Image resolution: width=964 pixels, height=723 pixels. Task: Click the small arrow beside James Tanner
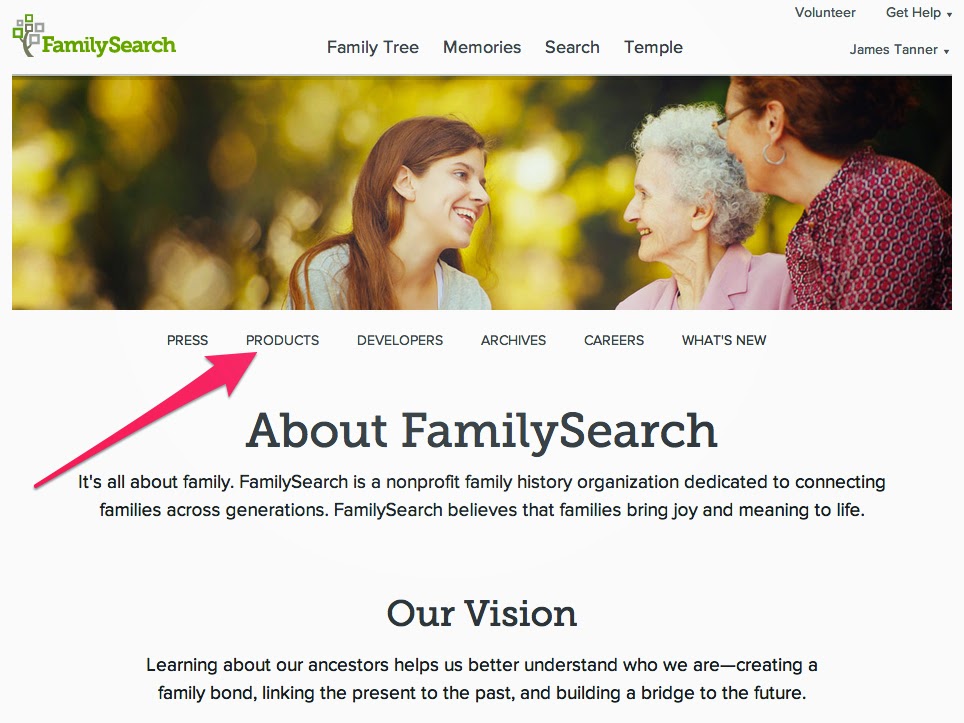(x=946, y=52)
